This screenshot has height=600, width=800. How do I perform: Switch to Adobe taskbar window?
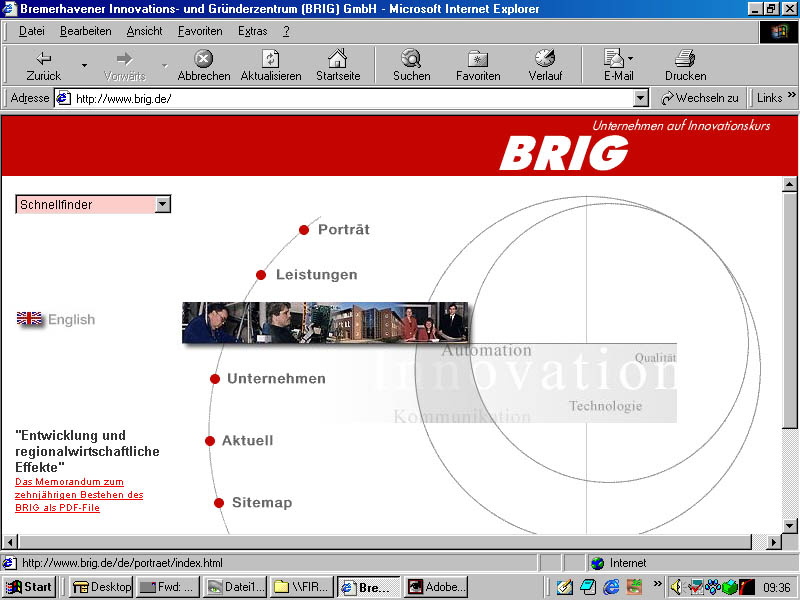435,587
